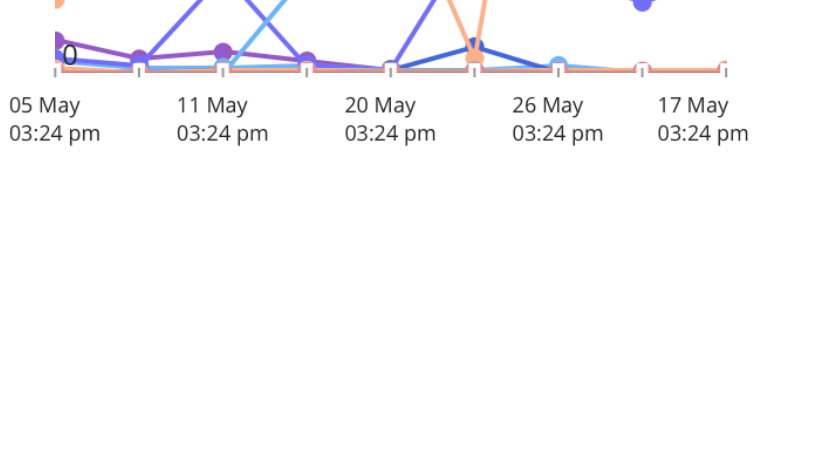Click the purple data point above 11 May

(223, 52)
